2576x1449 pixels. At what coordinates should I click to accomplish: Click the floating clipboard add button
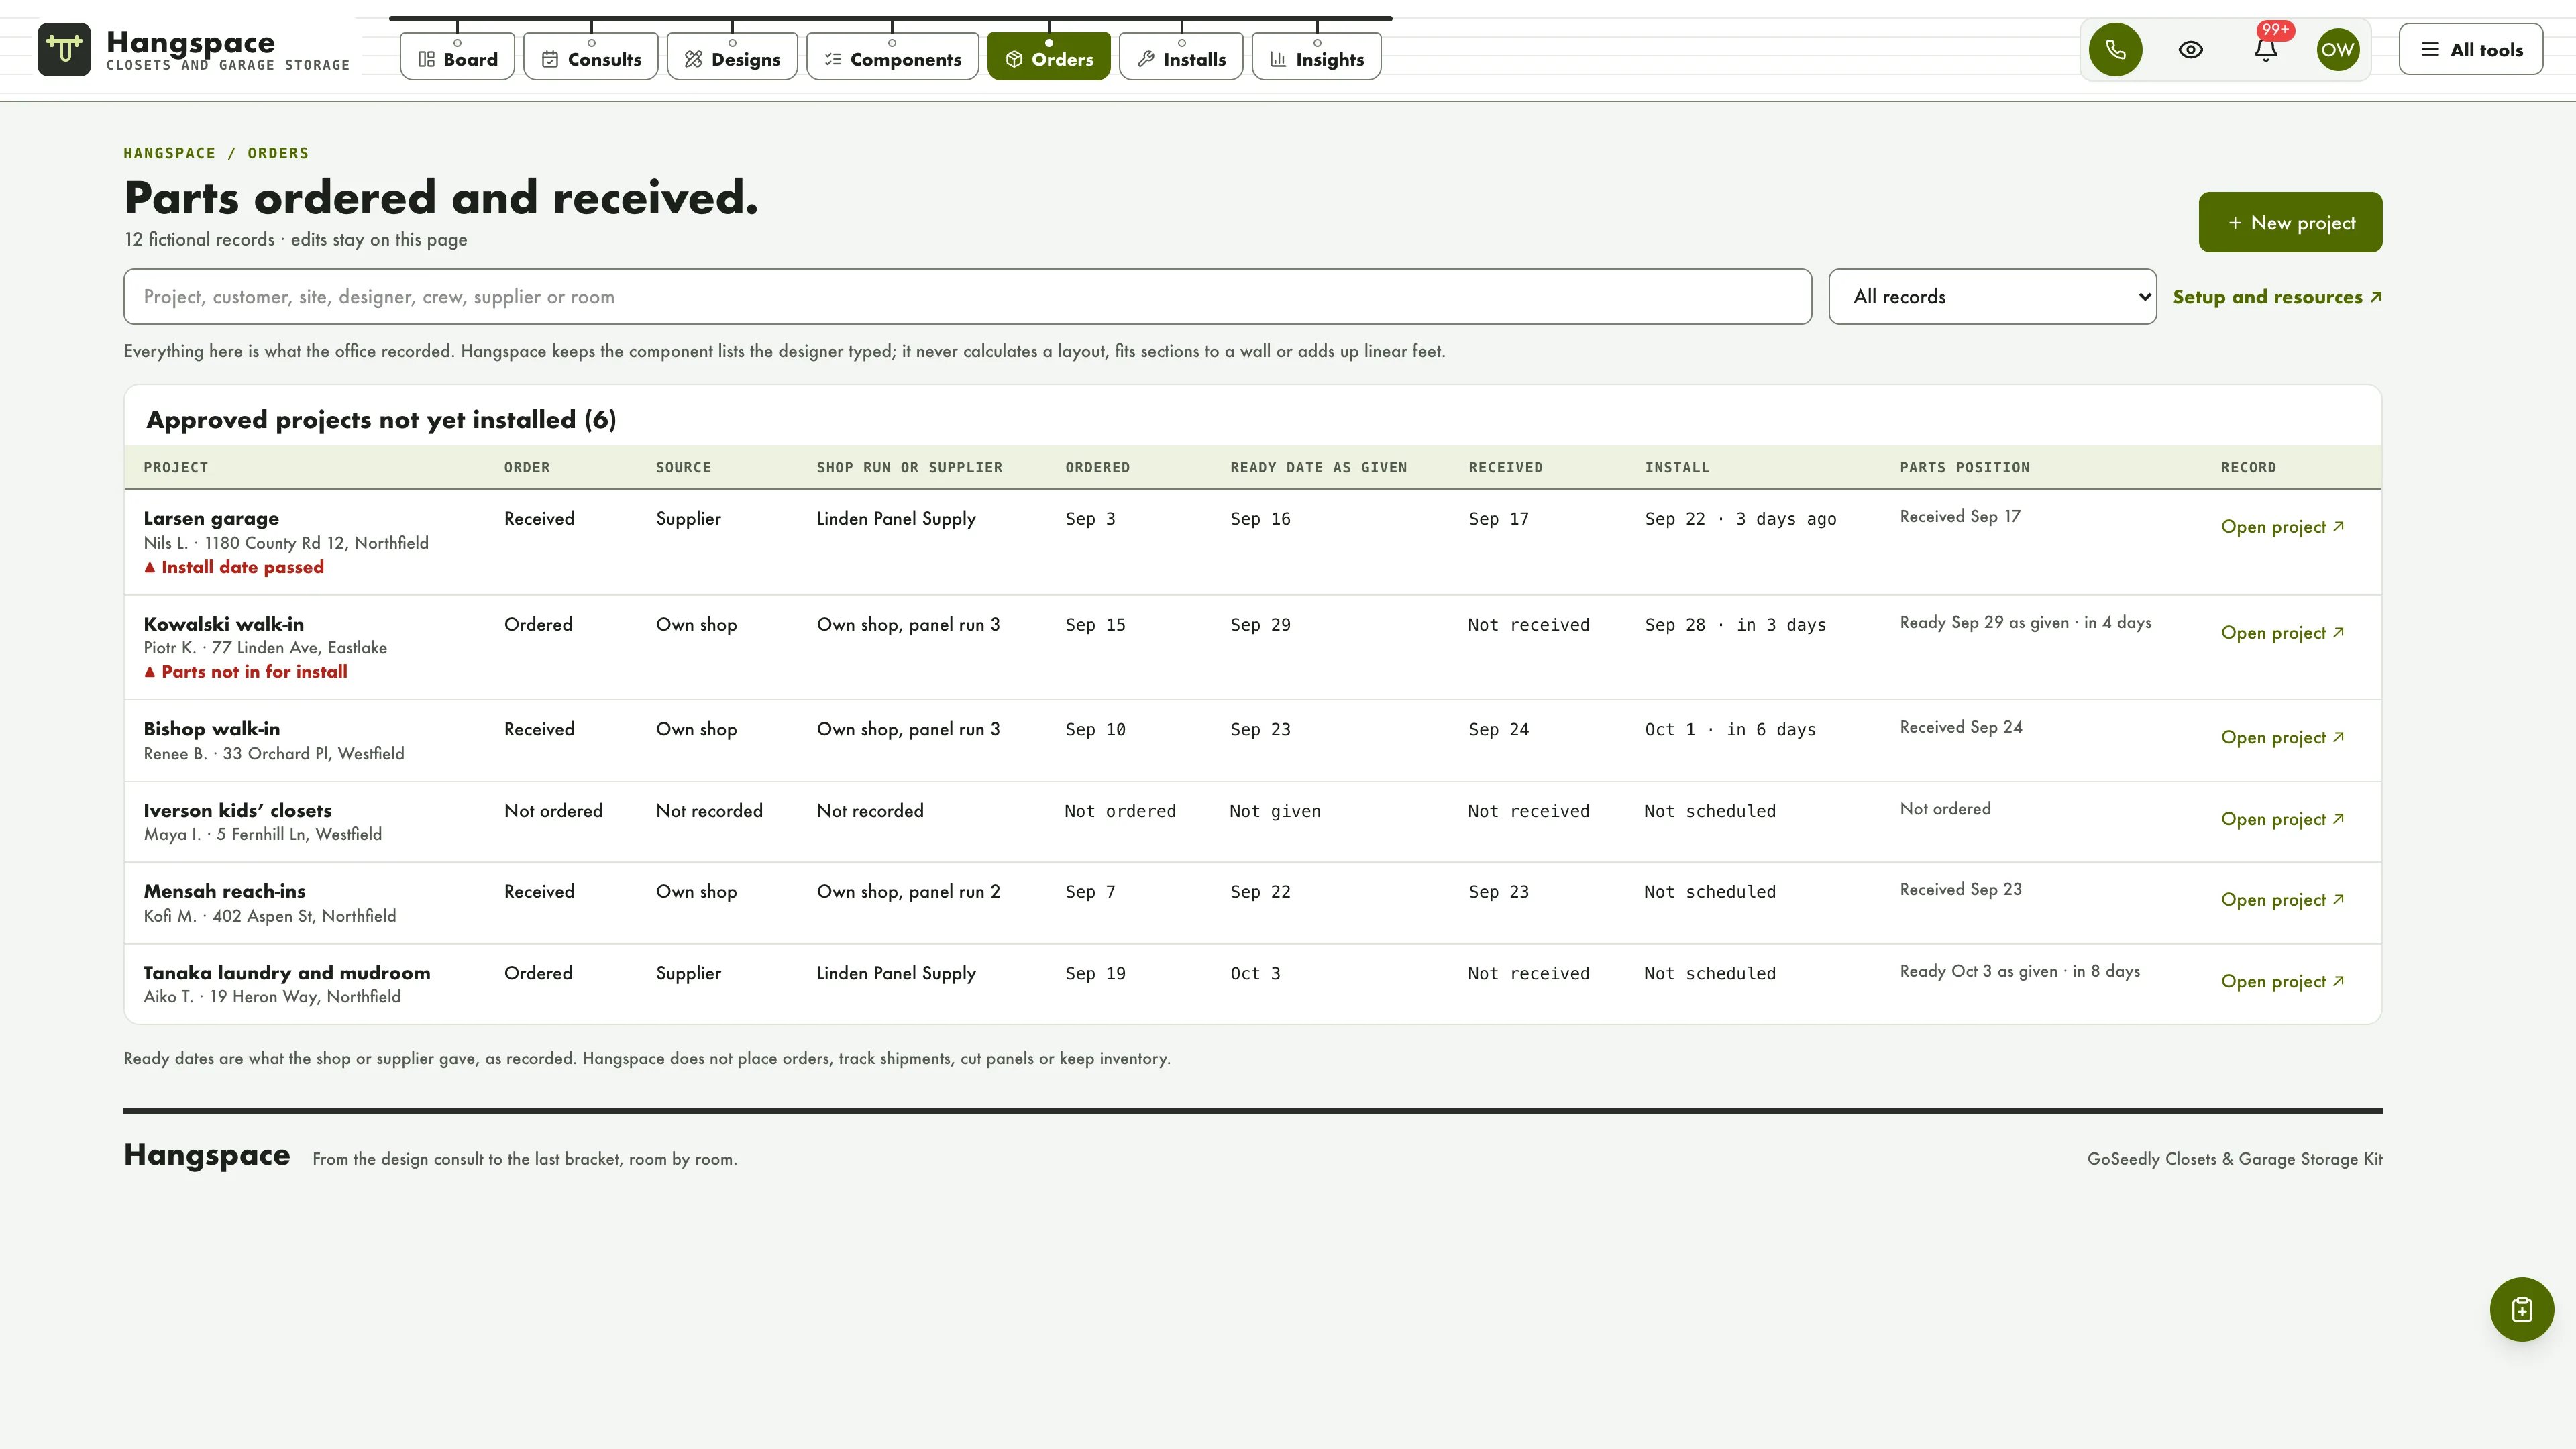tap(2521, 1309)
